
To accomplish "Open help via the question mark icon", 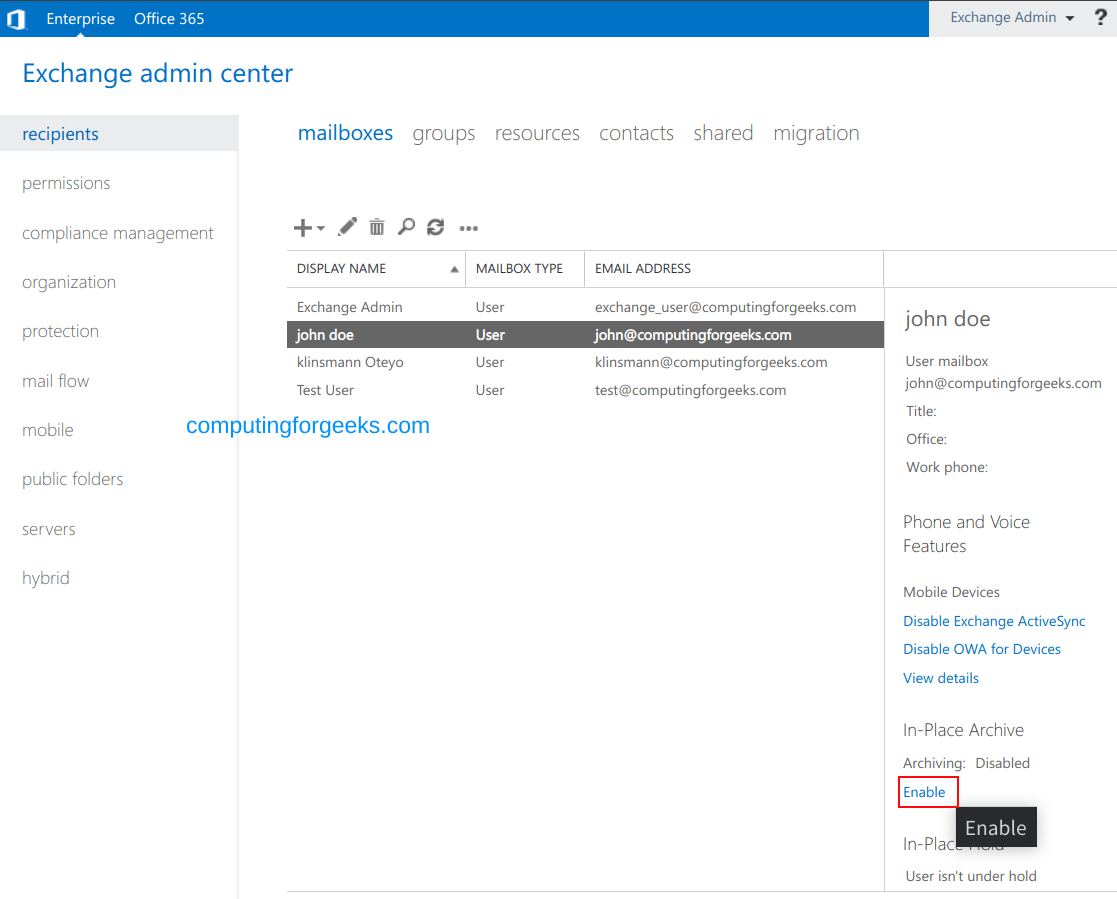I will pos(1100,17).
